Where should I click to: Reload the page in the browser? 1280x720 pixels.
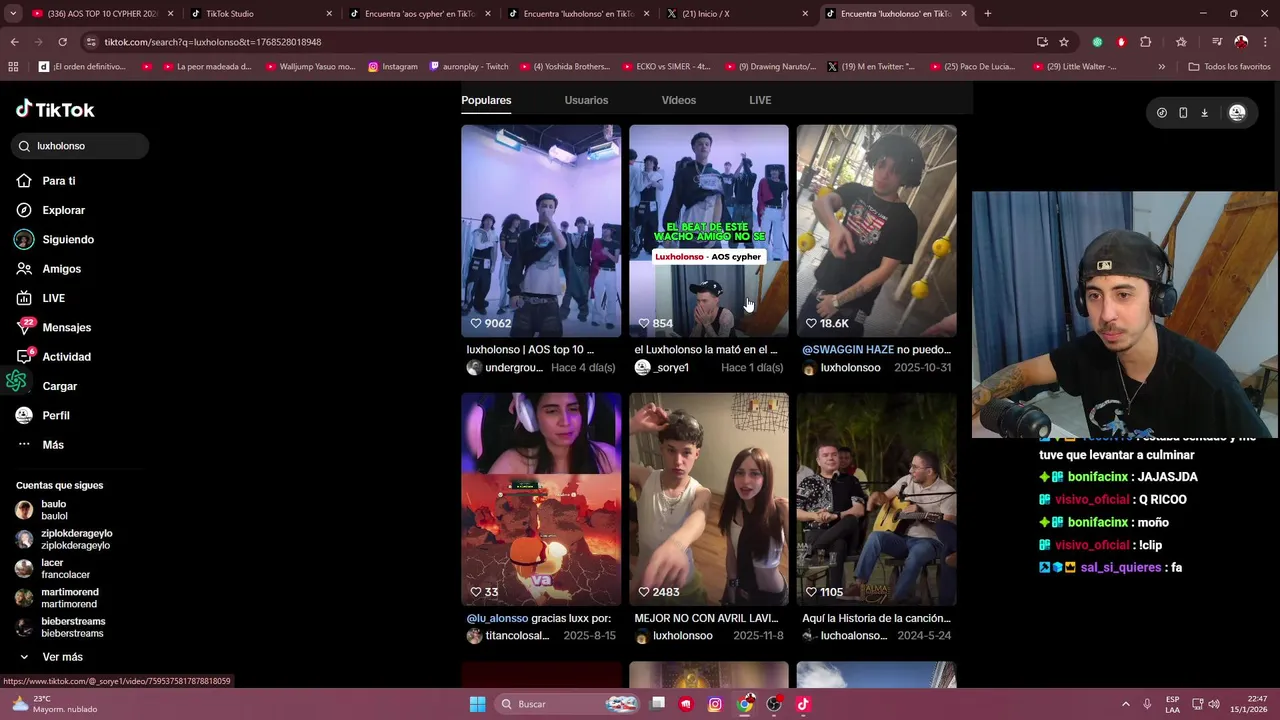(62, 42)
